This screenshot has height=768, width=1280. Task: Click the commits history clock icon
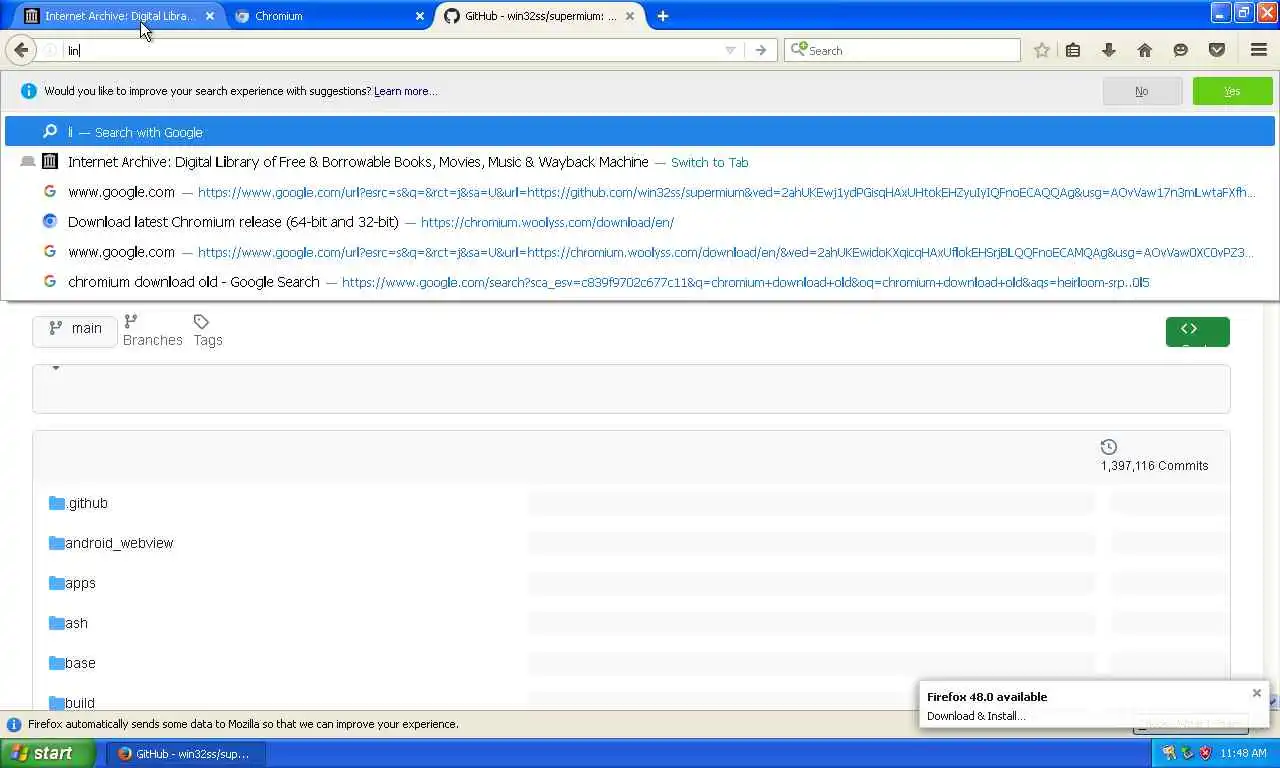(1109, 447)
